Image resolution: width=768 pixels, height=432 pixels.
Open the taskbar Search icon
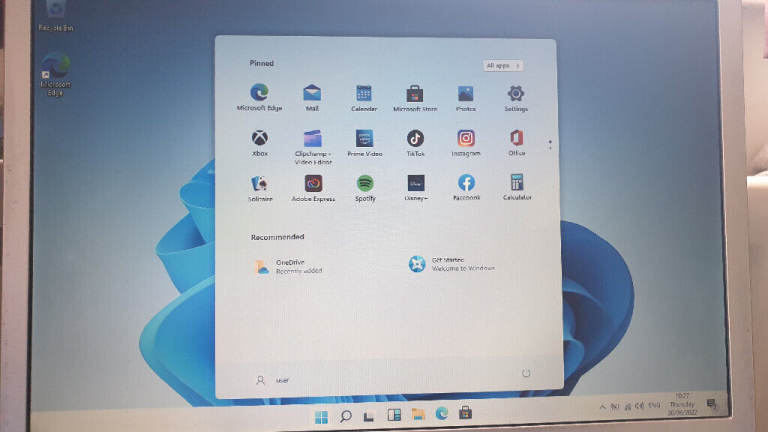tap(345, 415)
